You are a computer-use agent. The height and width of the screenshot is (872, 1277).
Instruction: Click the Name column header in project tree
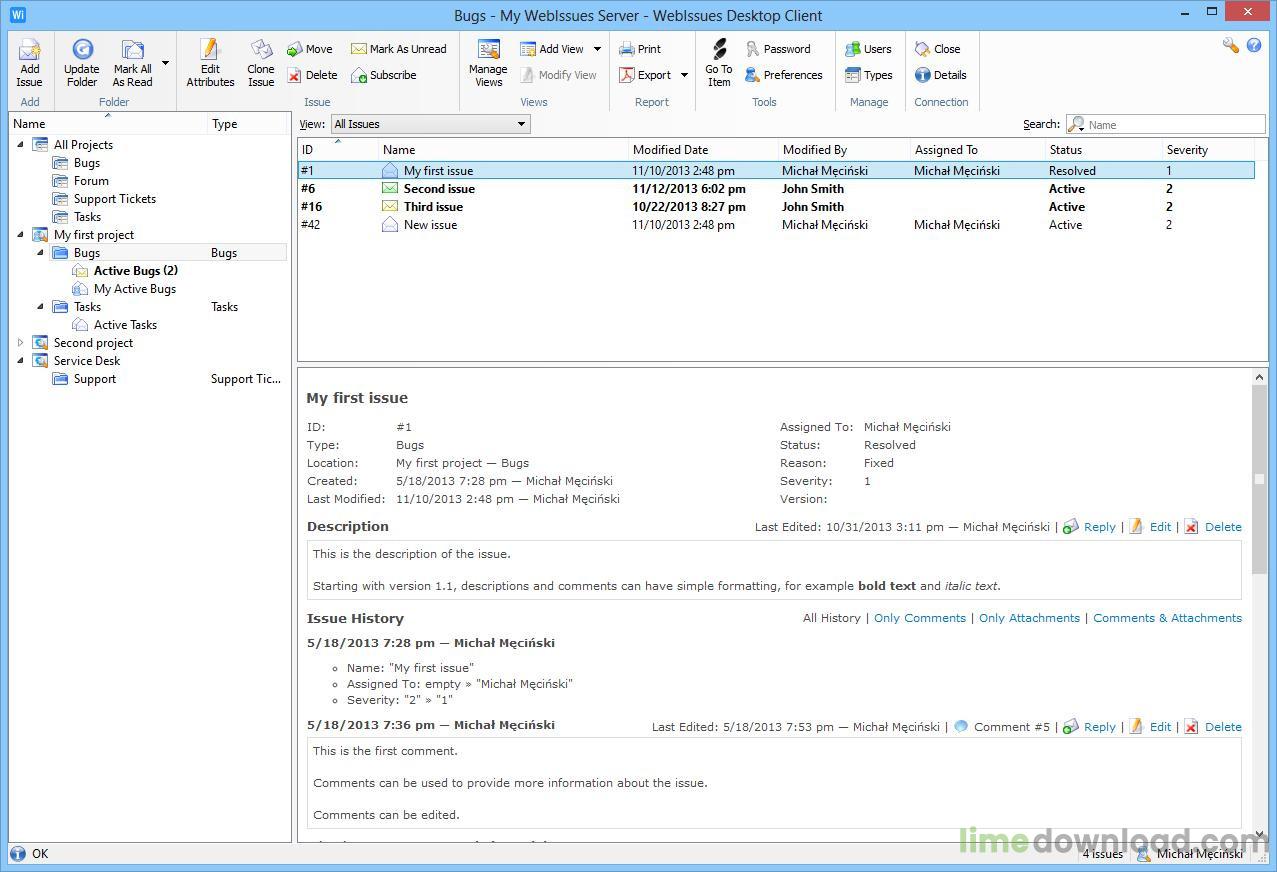pos(109,124)
